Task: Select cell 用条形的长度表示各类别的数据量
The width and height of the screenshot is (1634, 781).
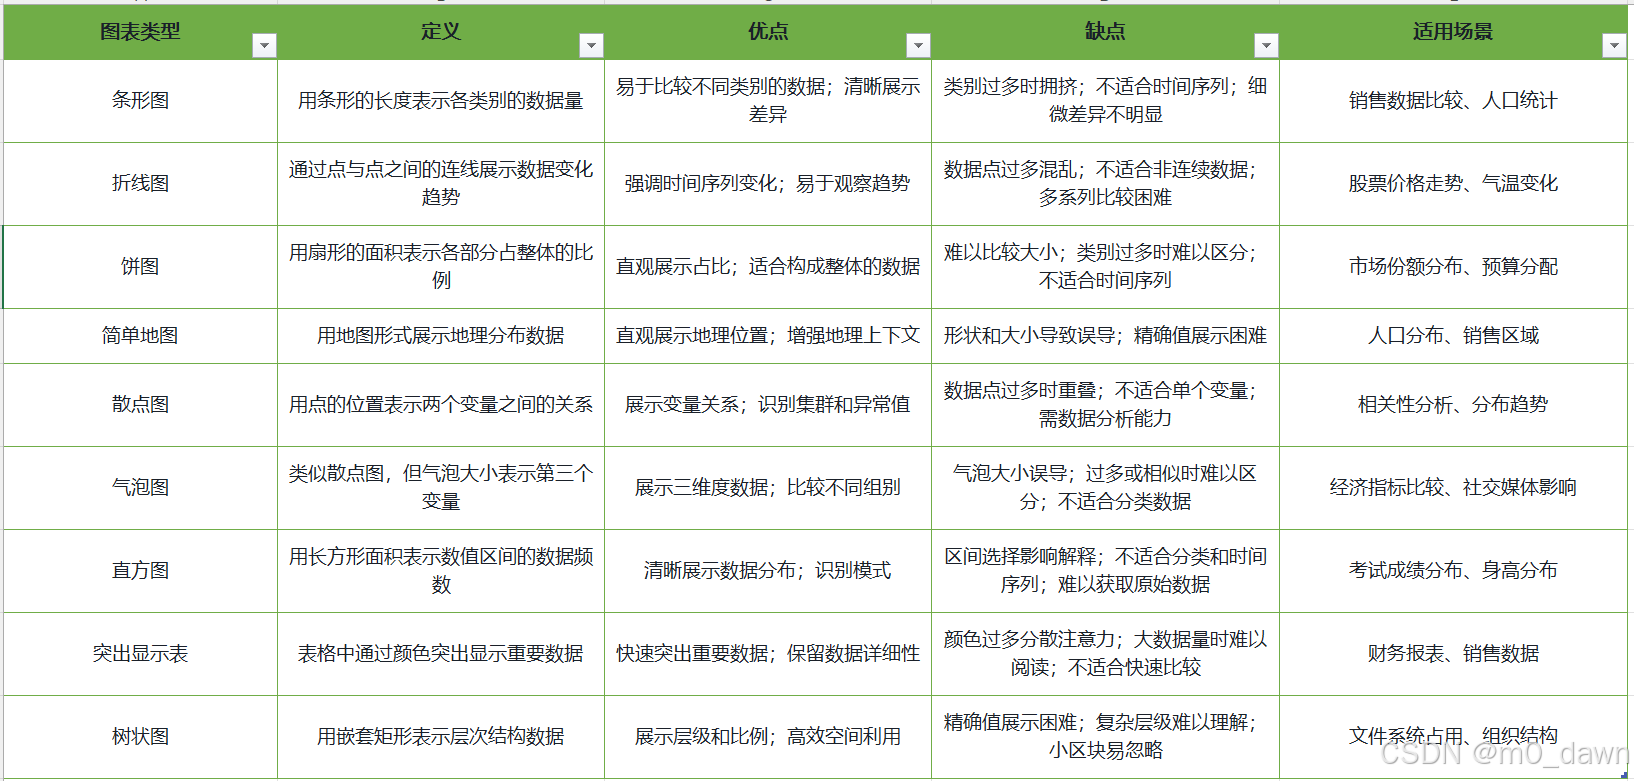Action: 441,101
